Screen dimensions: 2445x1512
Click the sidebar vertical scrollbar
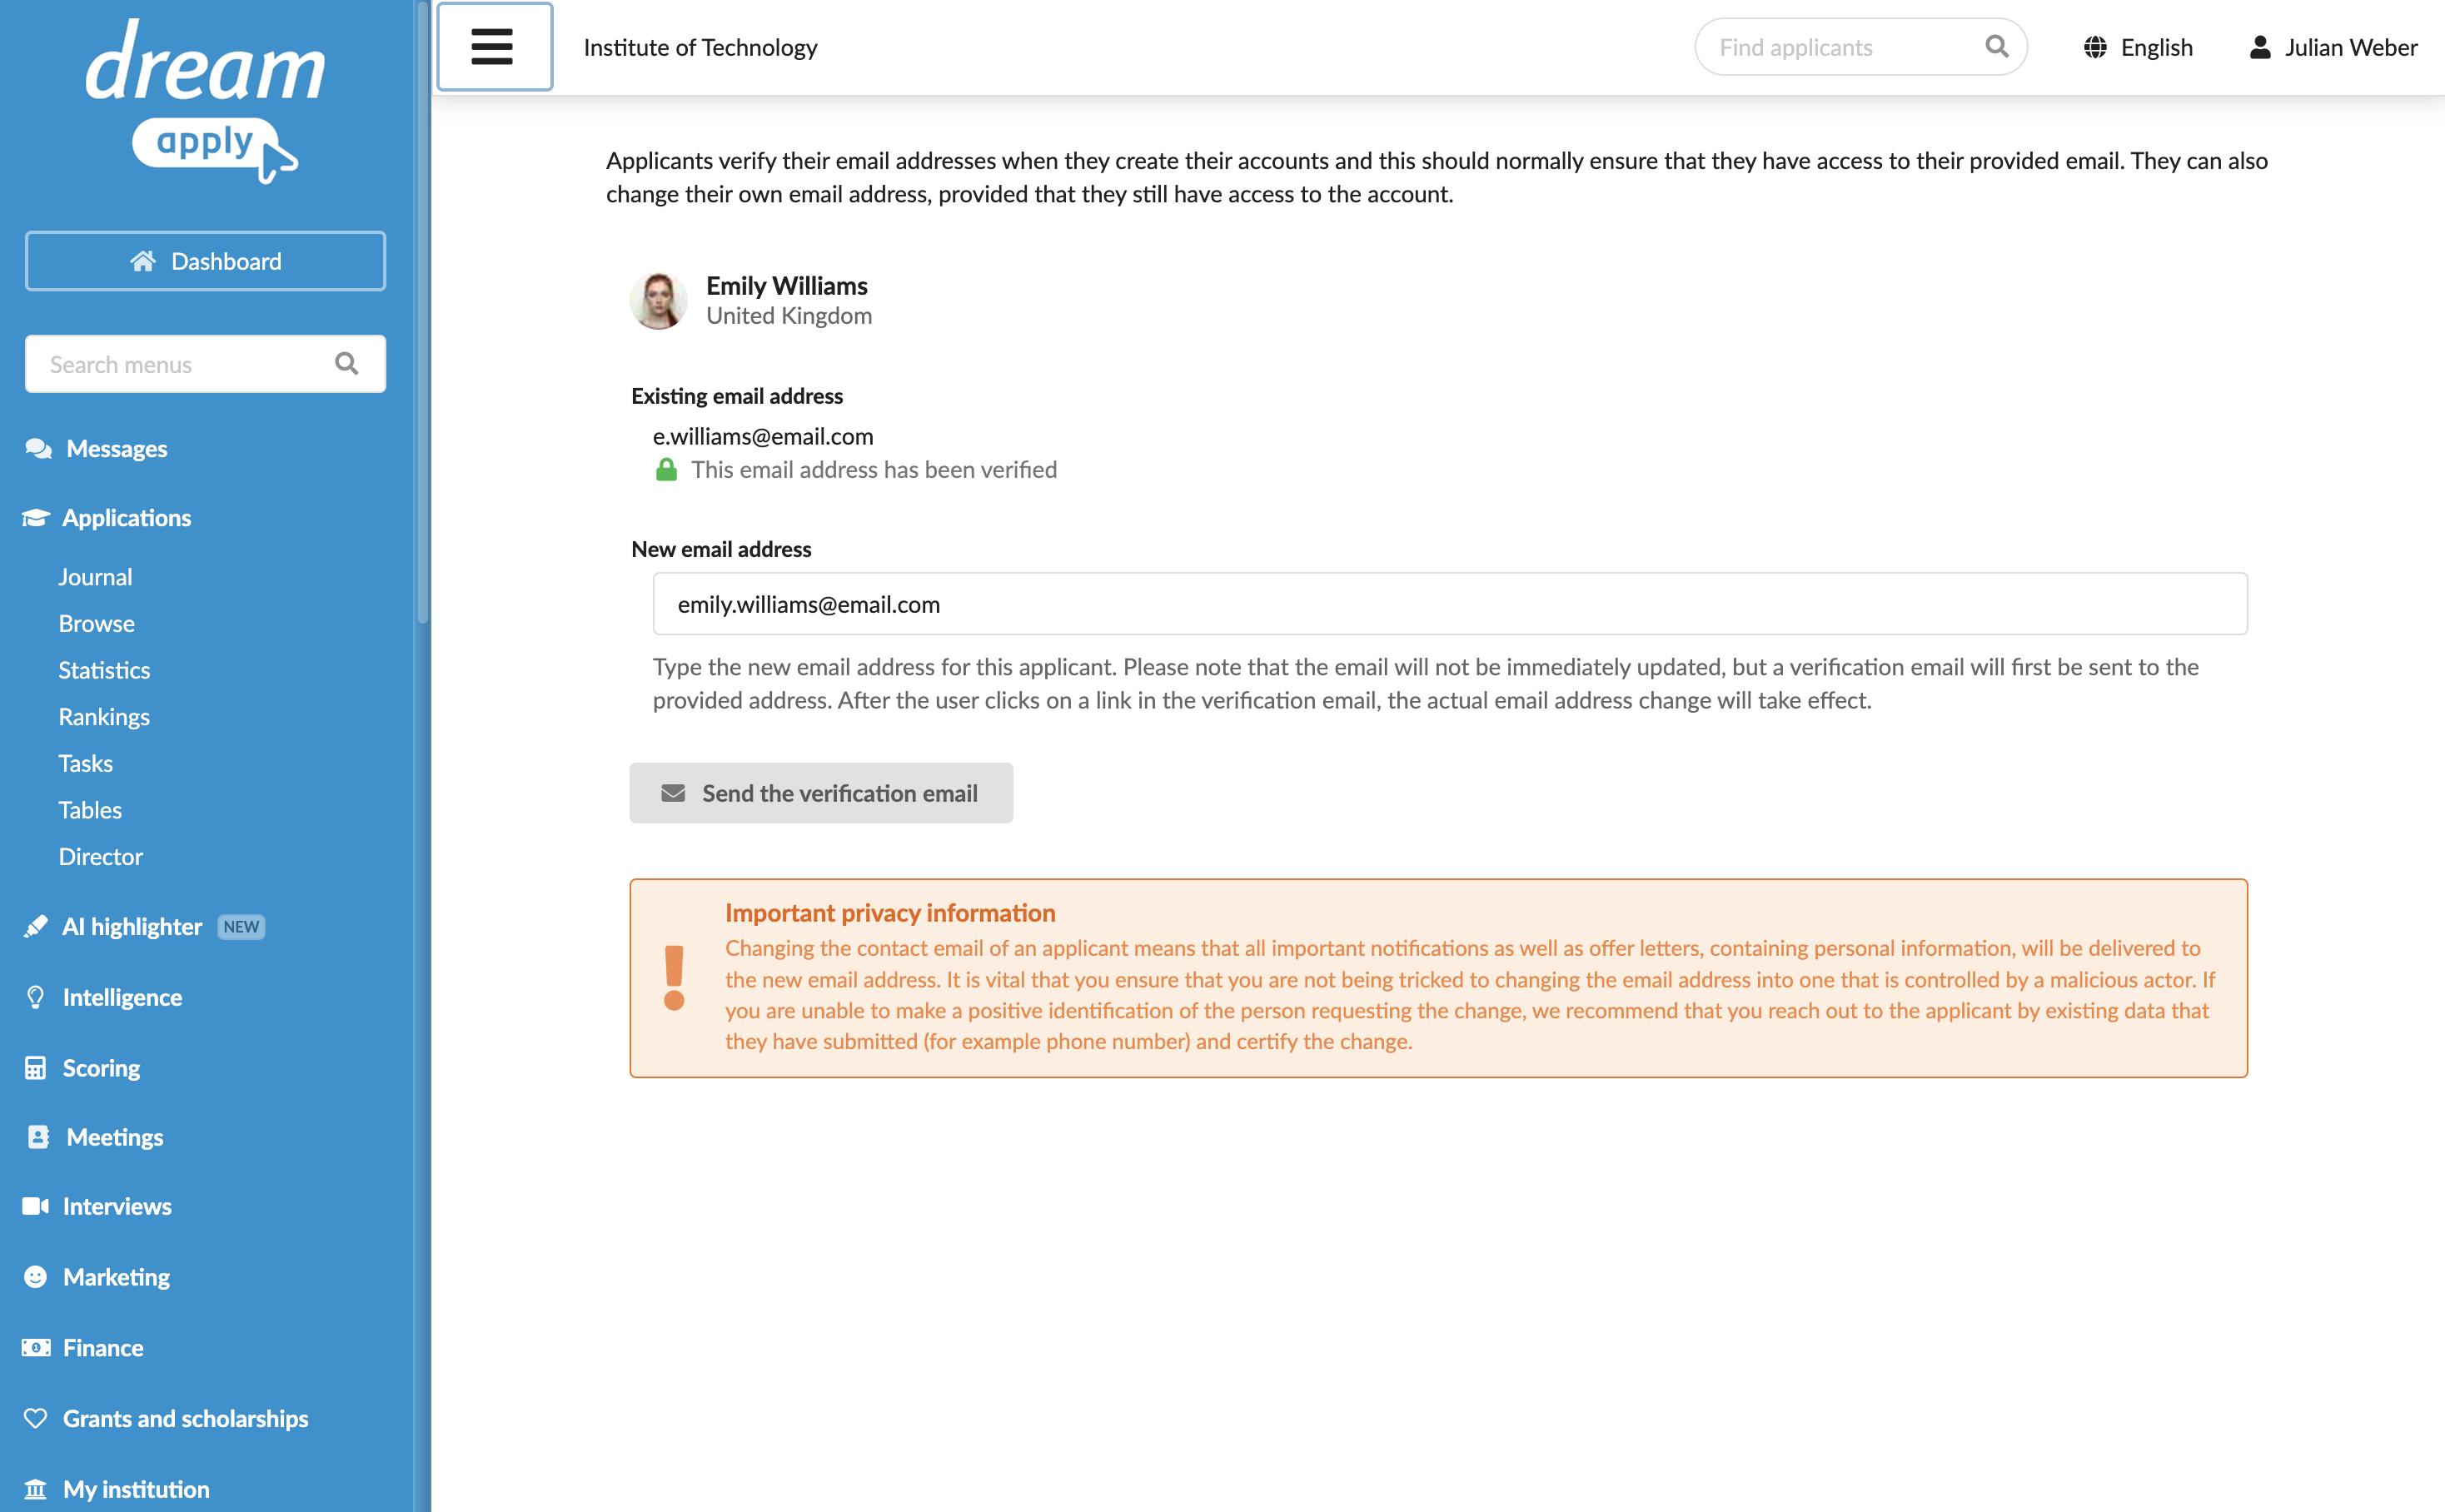coord(423,311)
